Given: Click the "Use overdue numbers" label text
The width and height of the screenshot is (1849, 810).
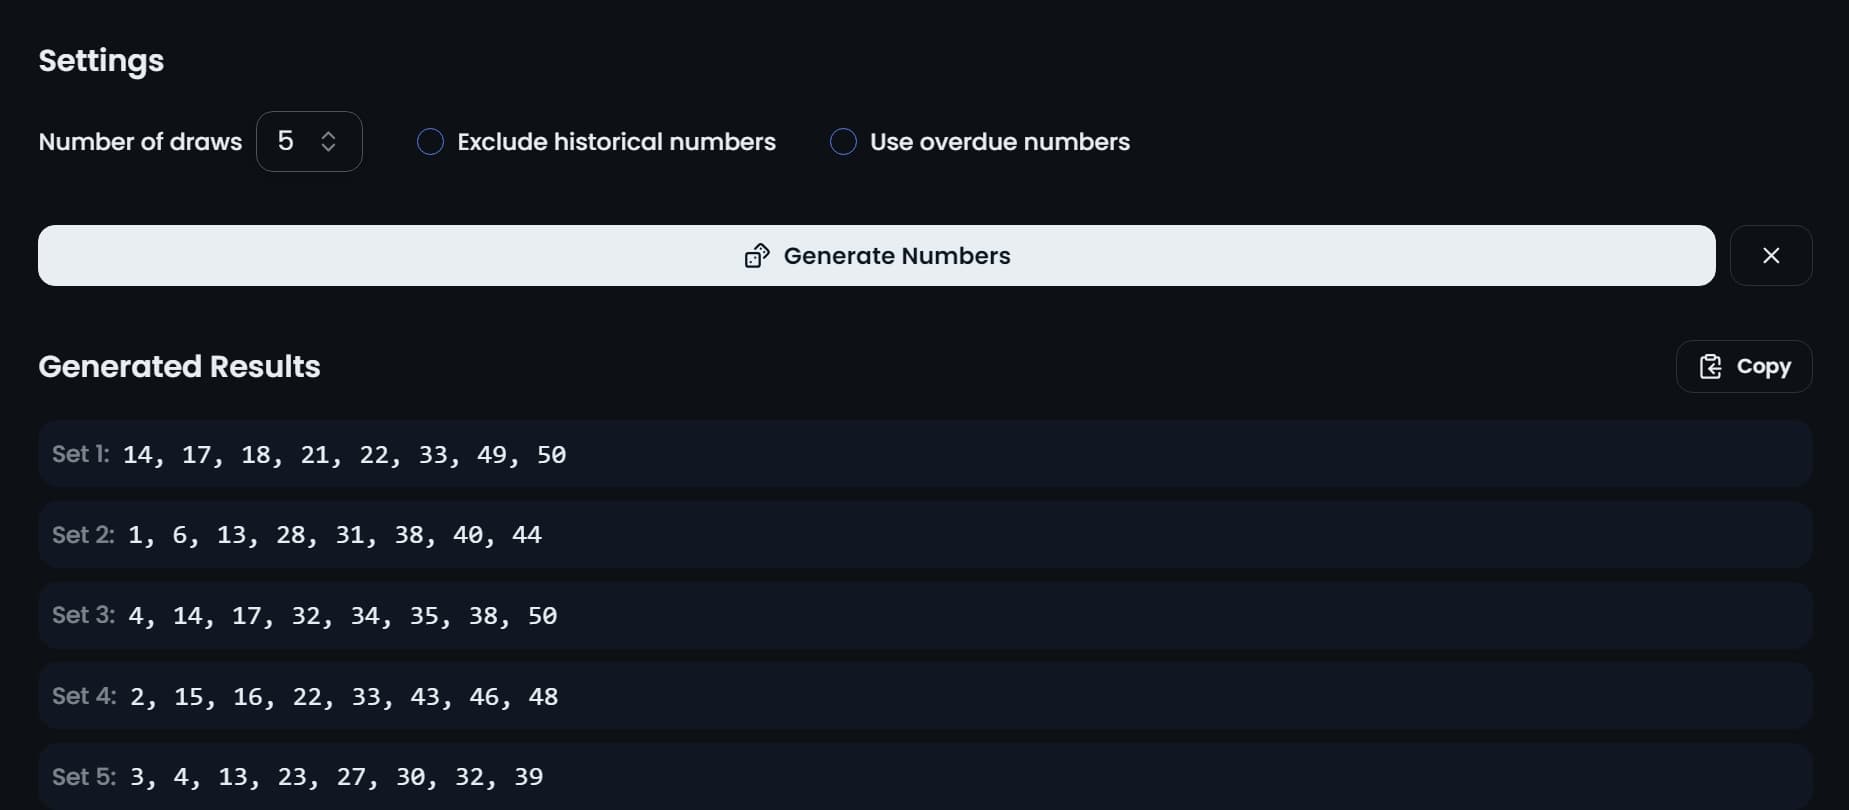Looking at the screenshot, I should [x=999, y=142].
